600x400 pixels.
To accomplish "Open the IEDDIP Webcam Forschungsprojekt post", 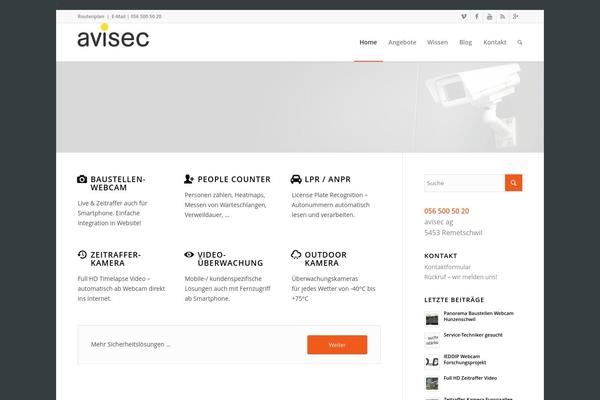I will (465, 359).
